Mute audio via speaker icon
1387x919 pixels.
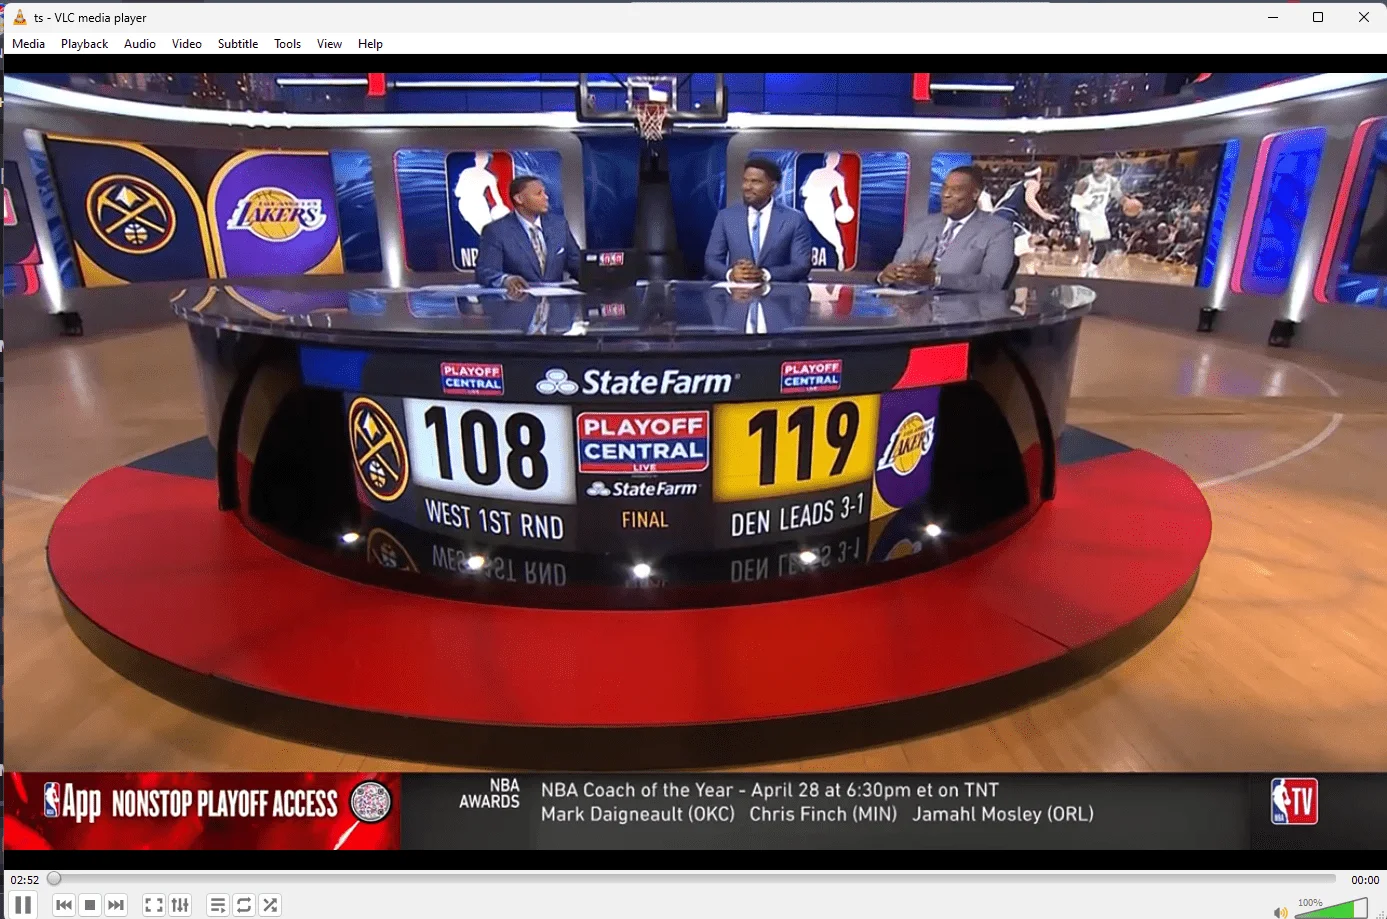coord(1281,912)
